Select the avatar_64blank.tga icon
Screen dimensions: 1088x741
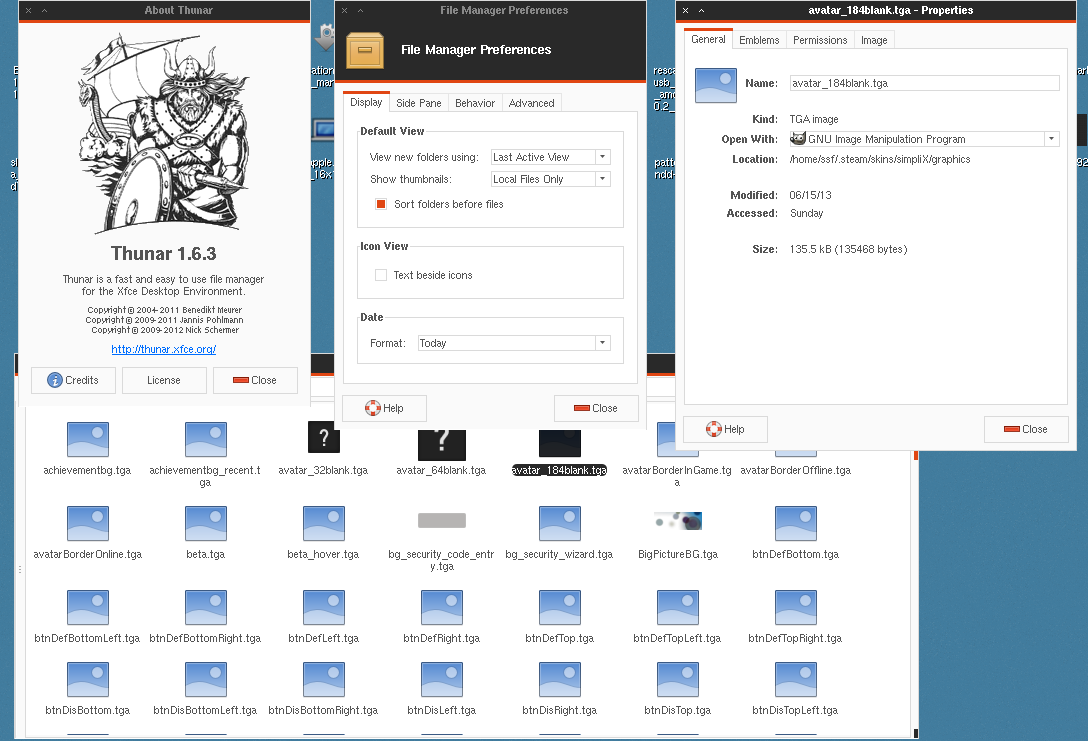[x=441, y=441]
